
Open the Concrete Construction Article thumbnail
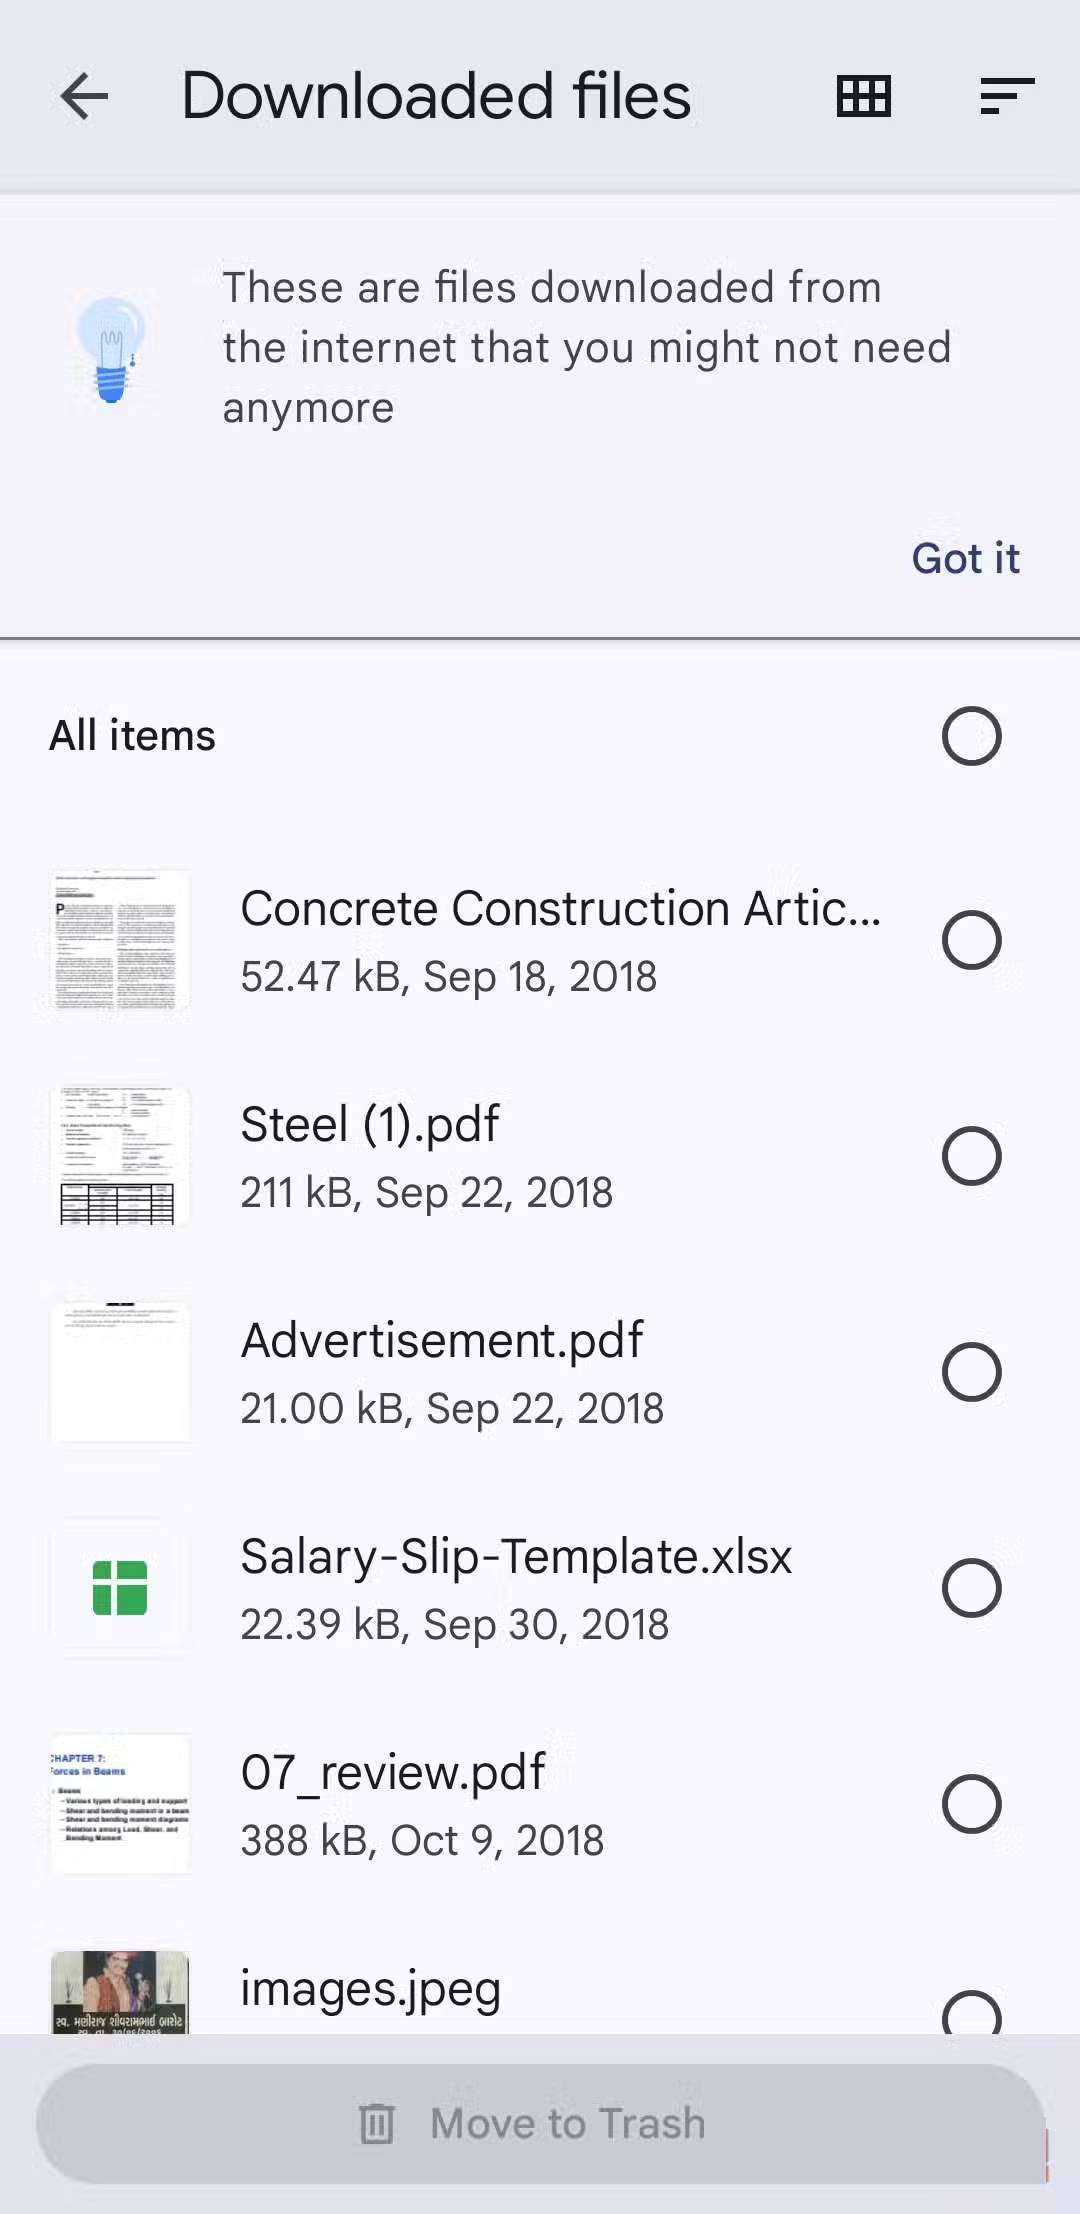120,940
